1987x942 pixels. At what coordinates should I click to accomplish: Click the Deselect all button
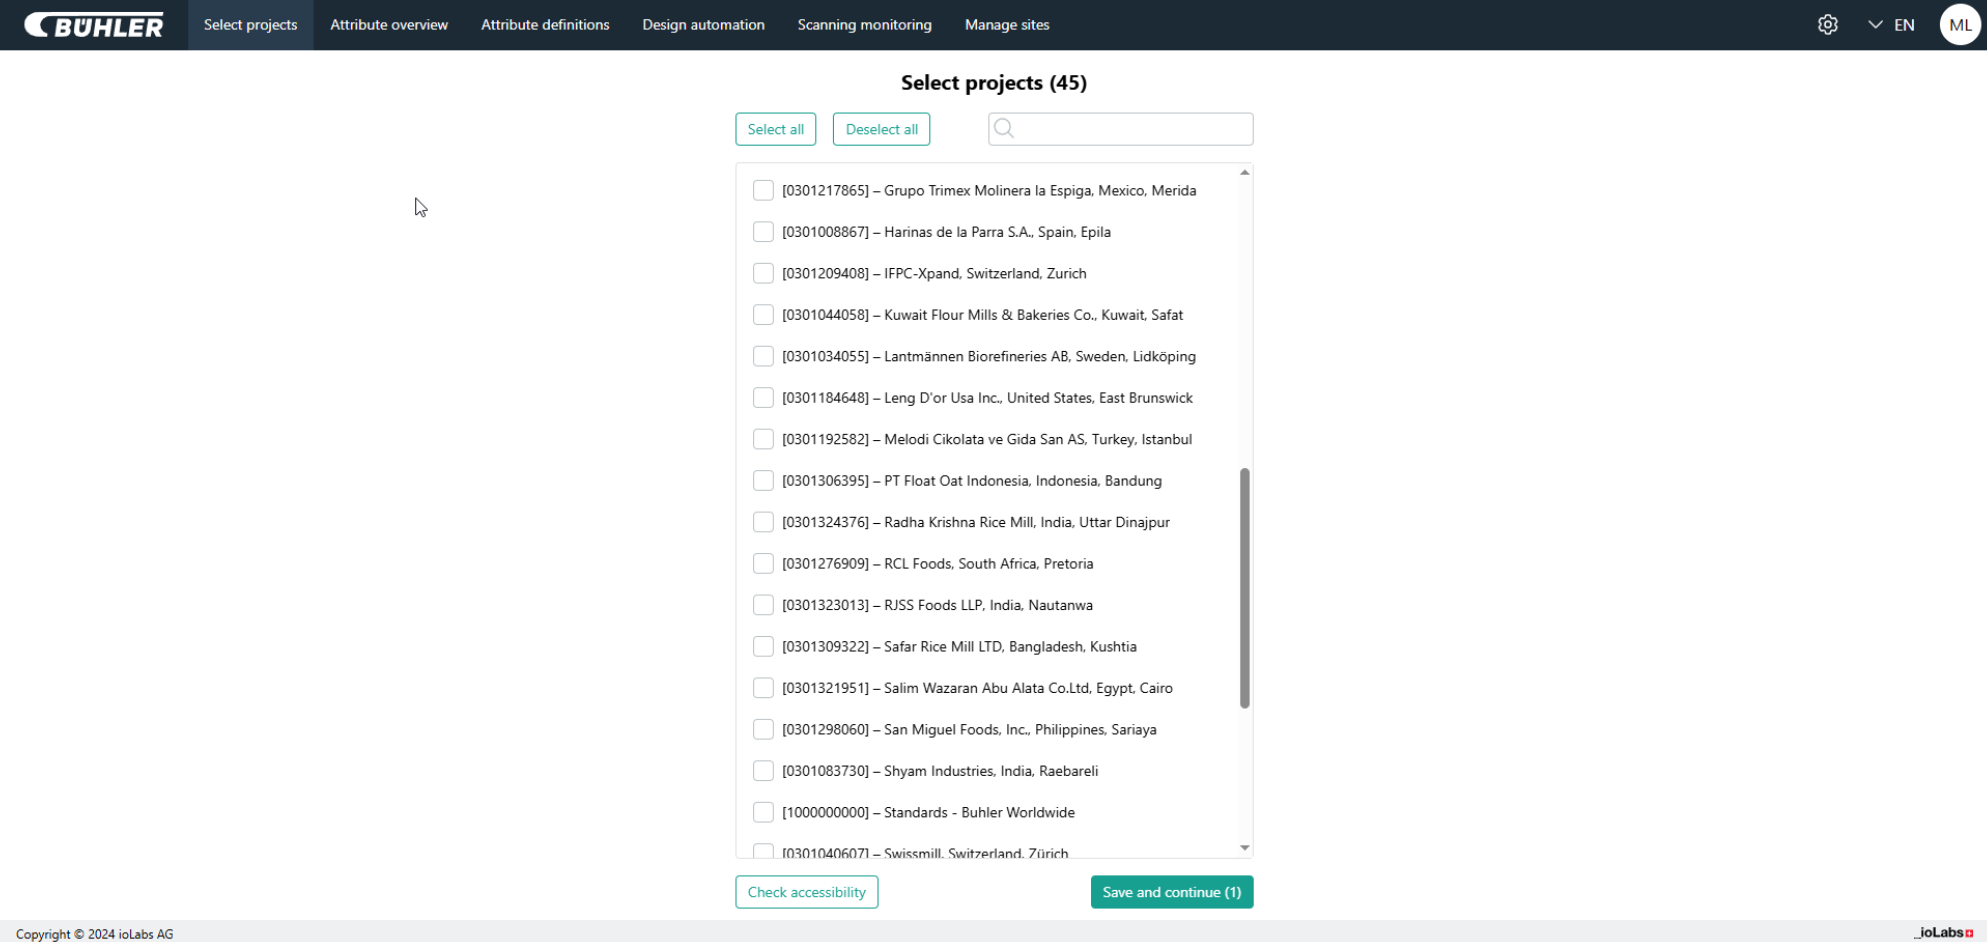point(881,129)
